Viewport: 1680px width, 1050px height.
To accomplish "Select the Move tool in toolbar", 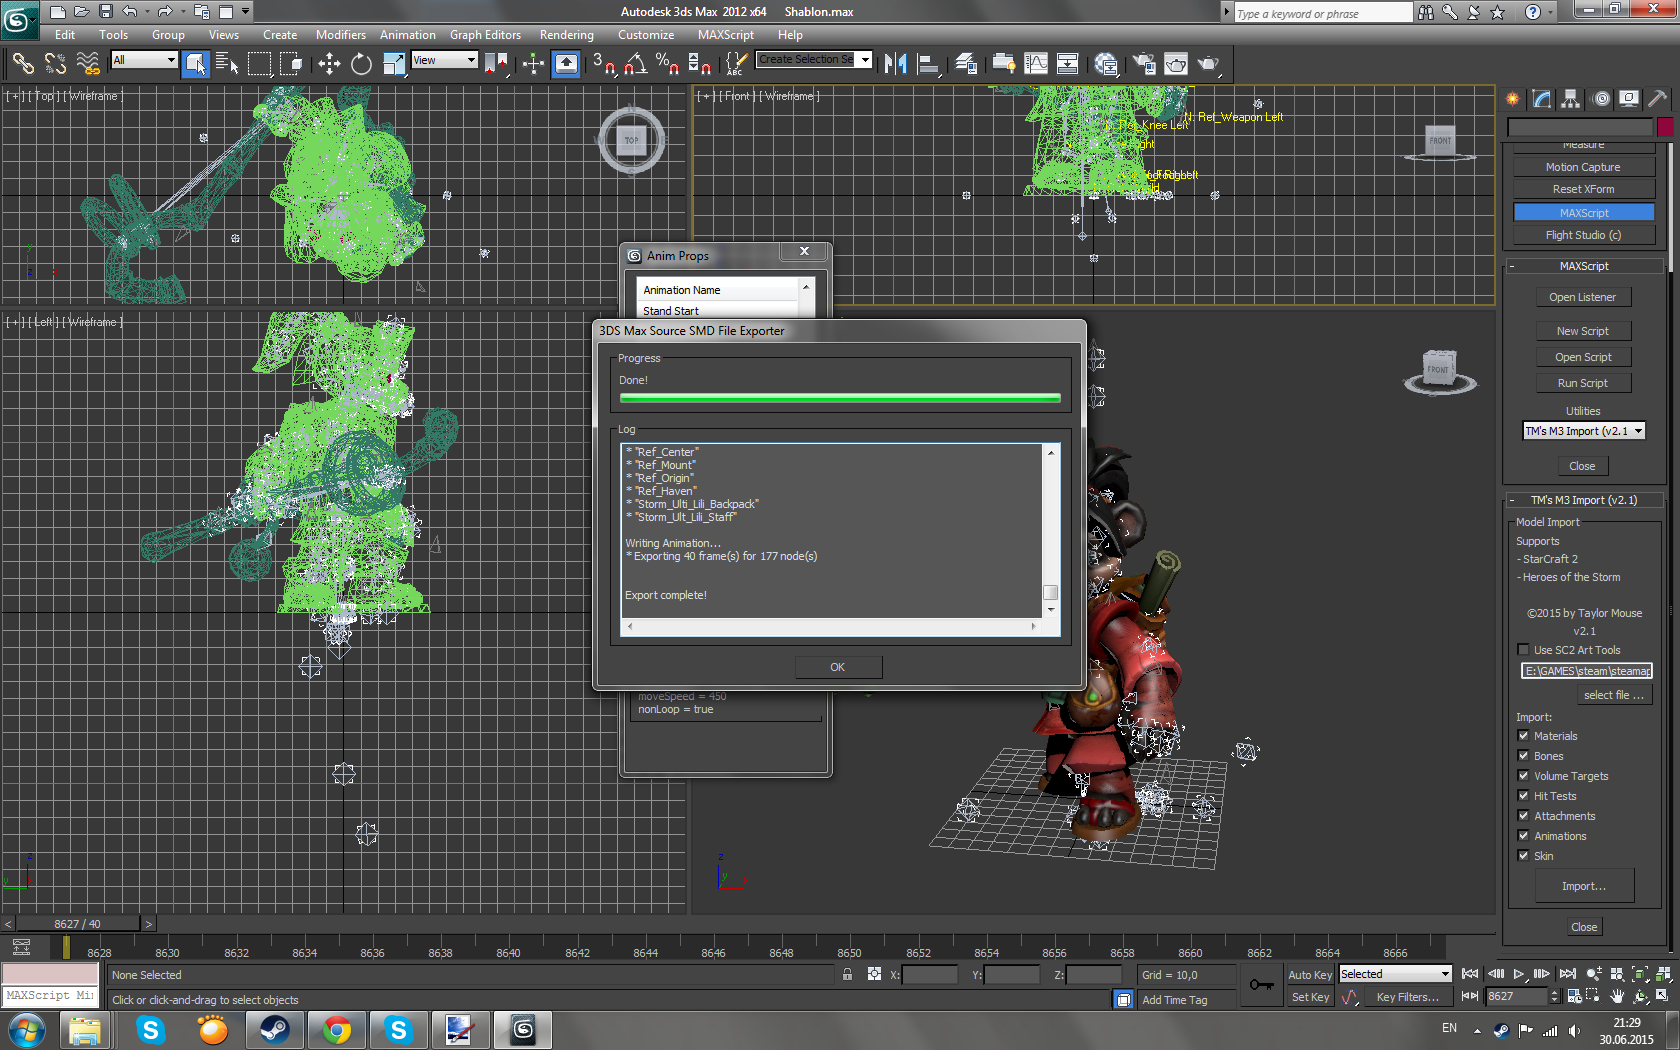I will (329, 64).
